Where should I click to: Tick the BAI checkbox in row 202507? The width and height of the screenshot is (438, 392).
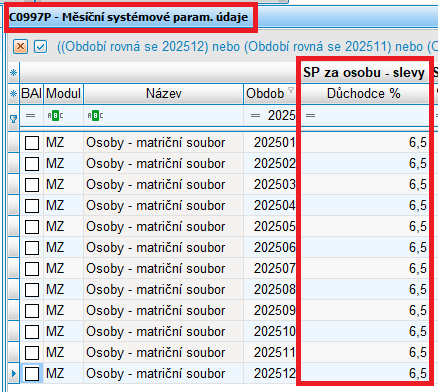pyautogui.click(x=32, y=269)
